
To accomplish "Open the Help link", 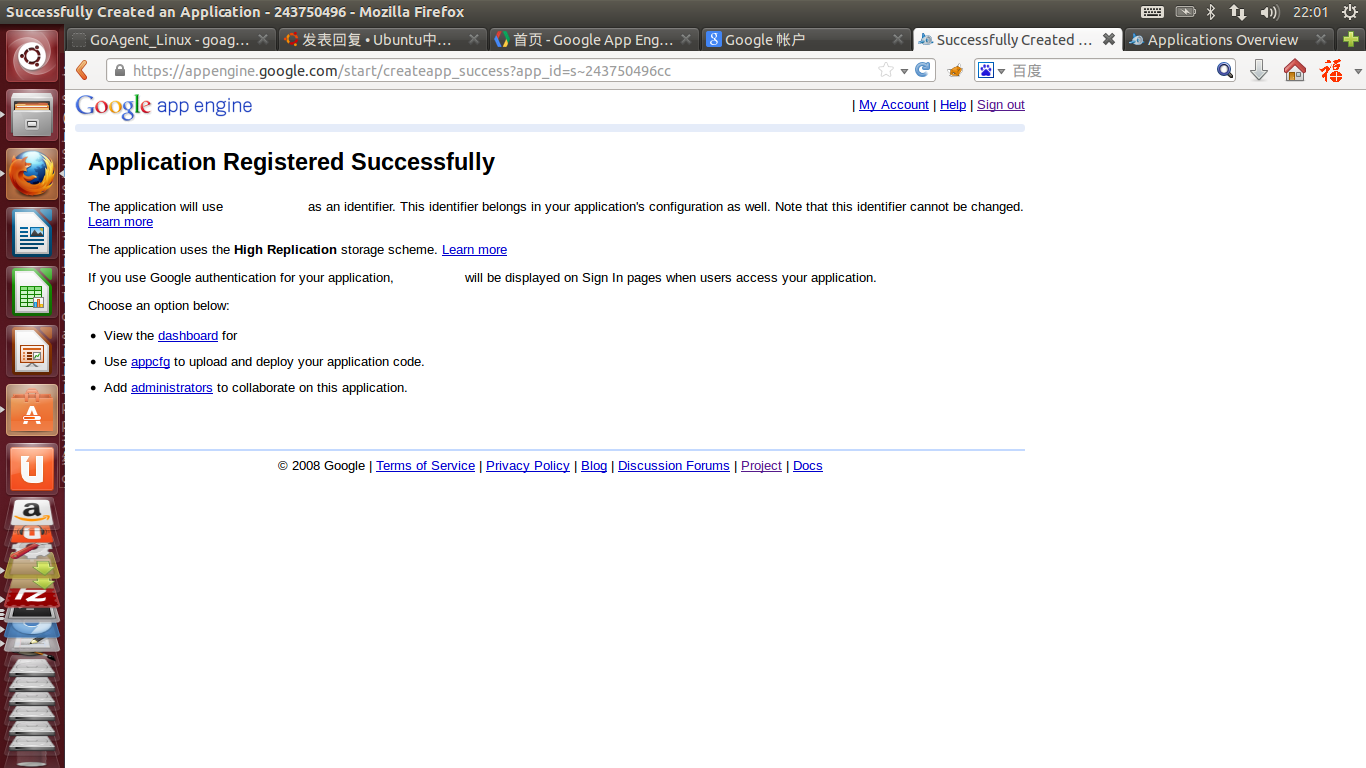I will pyautogui.click(x=953, y=105).
